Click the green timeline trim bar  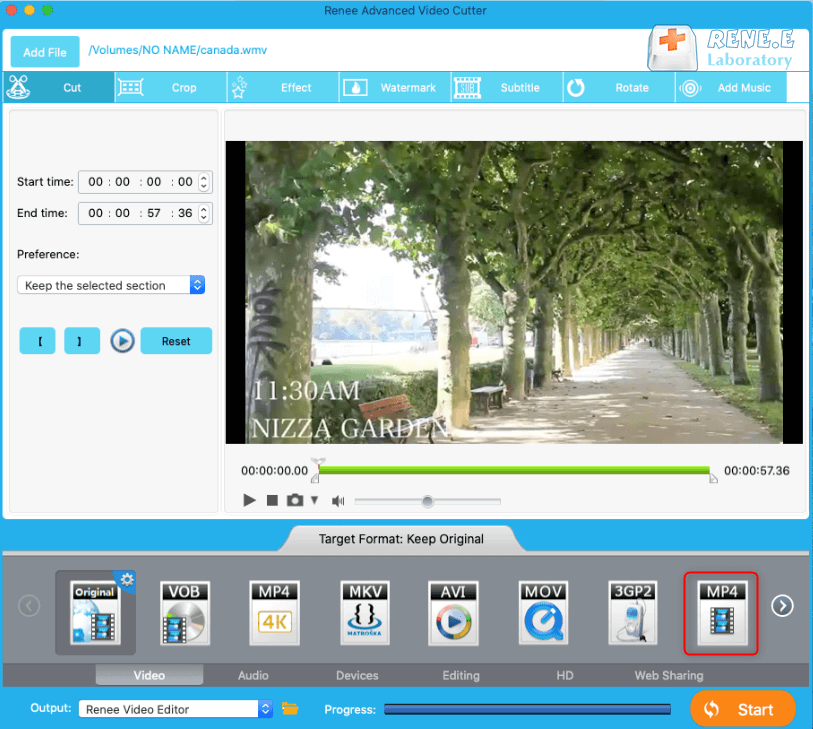tap(514, 470)
